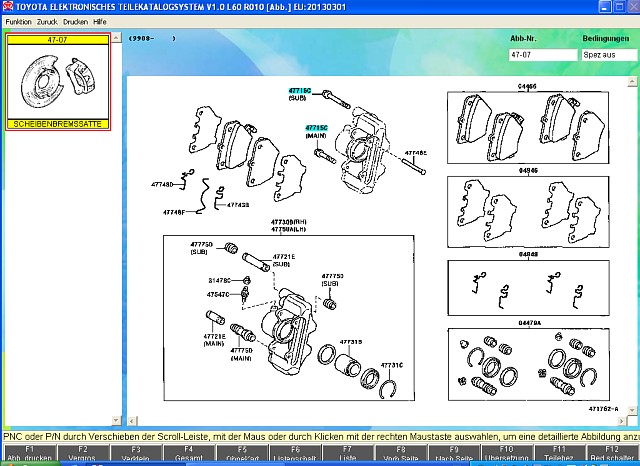
Task: Select part code 47743B
Action: click(238, 205)
